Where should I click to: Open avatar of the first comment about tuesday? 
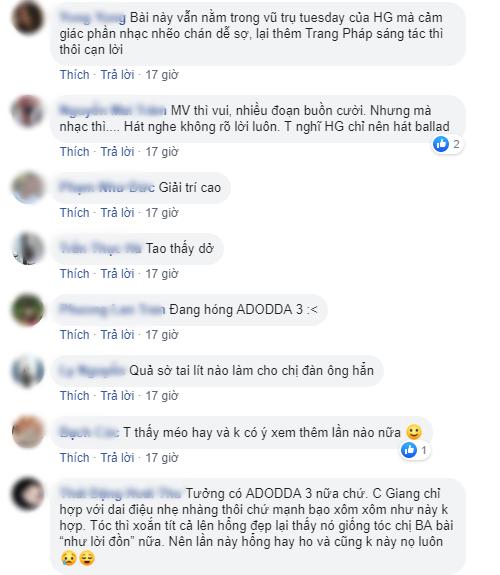[28, 17]
